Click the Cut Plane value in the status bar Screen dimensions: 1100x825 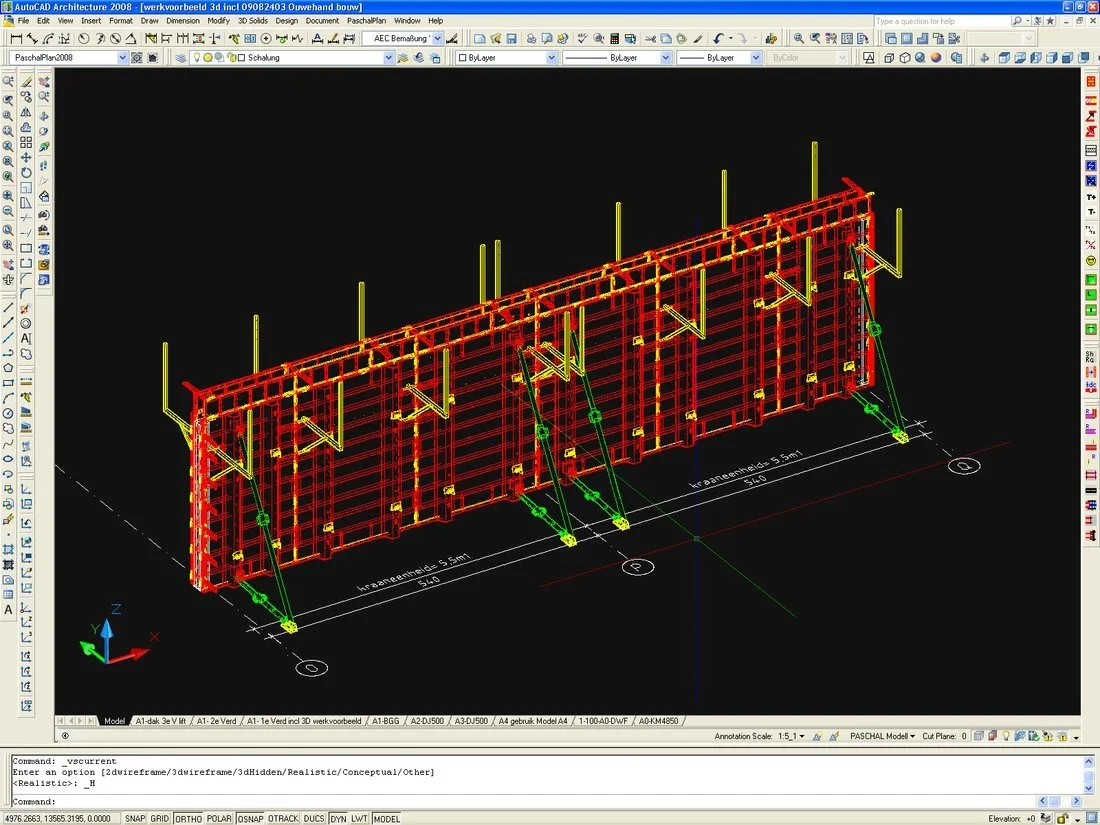964,737
